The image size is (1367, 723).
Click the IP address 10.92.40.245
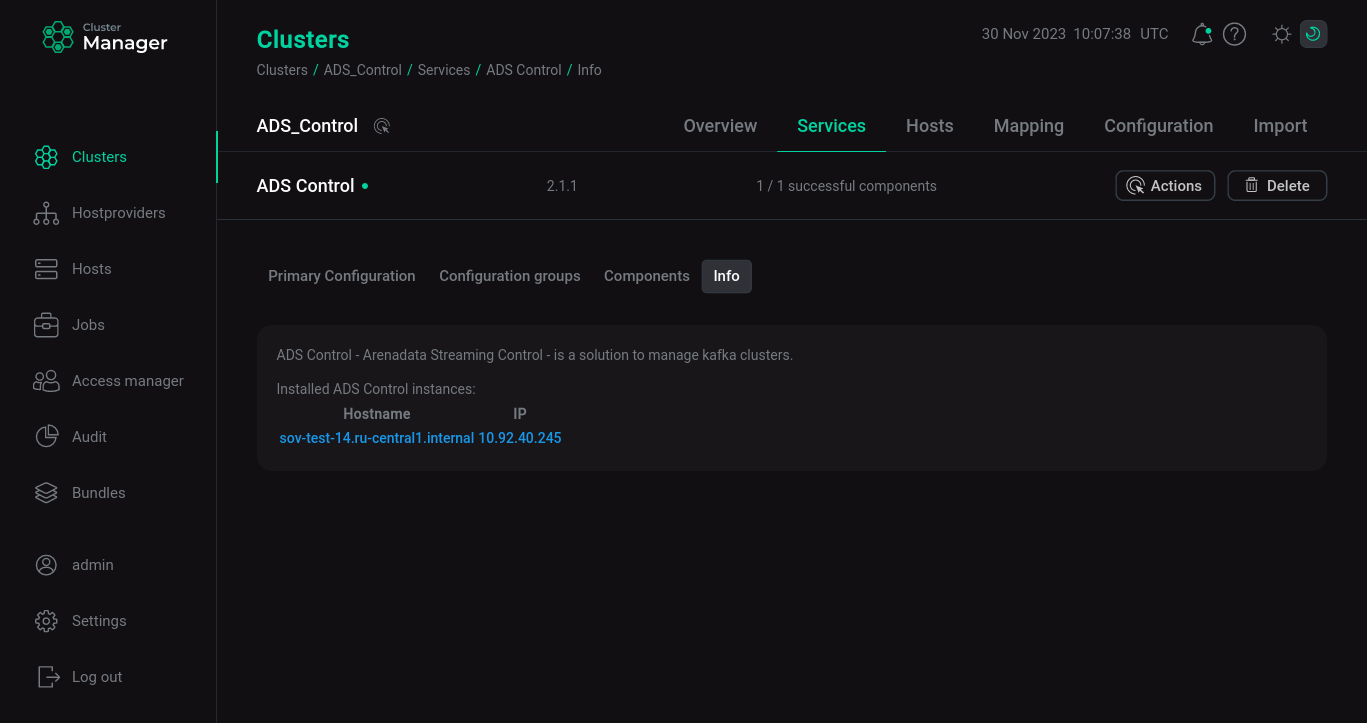pos(520,438)
